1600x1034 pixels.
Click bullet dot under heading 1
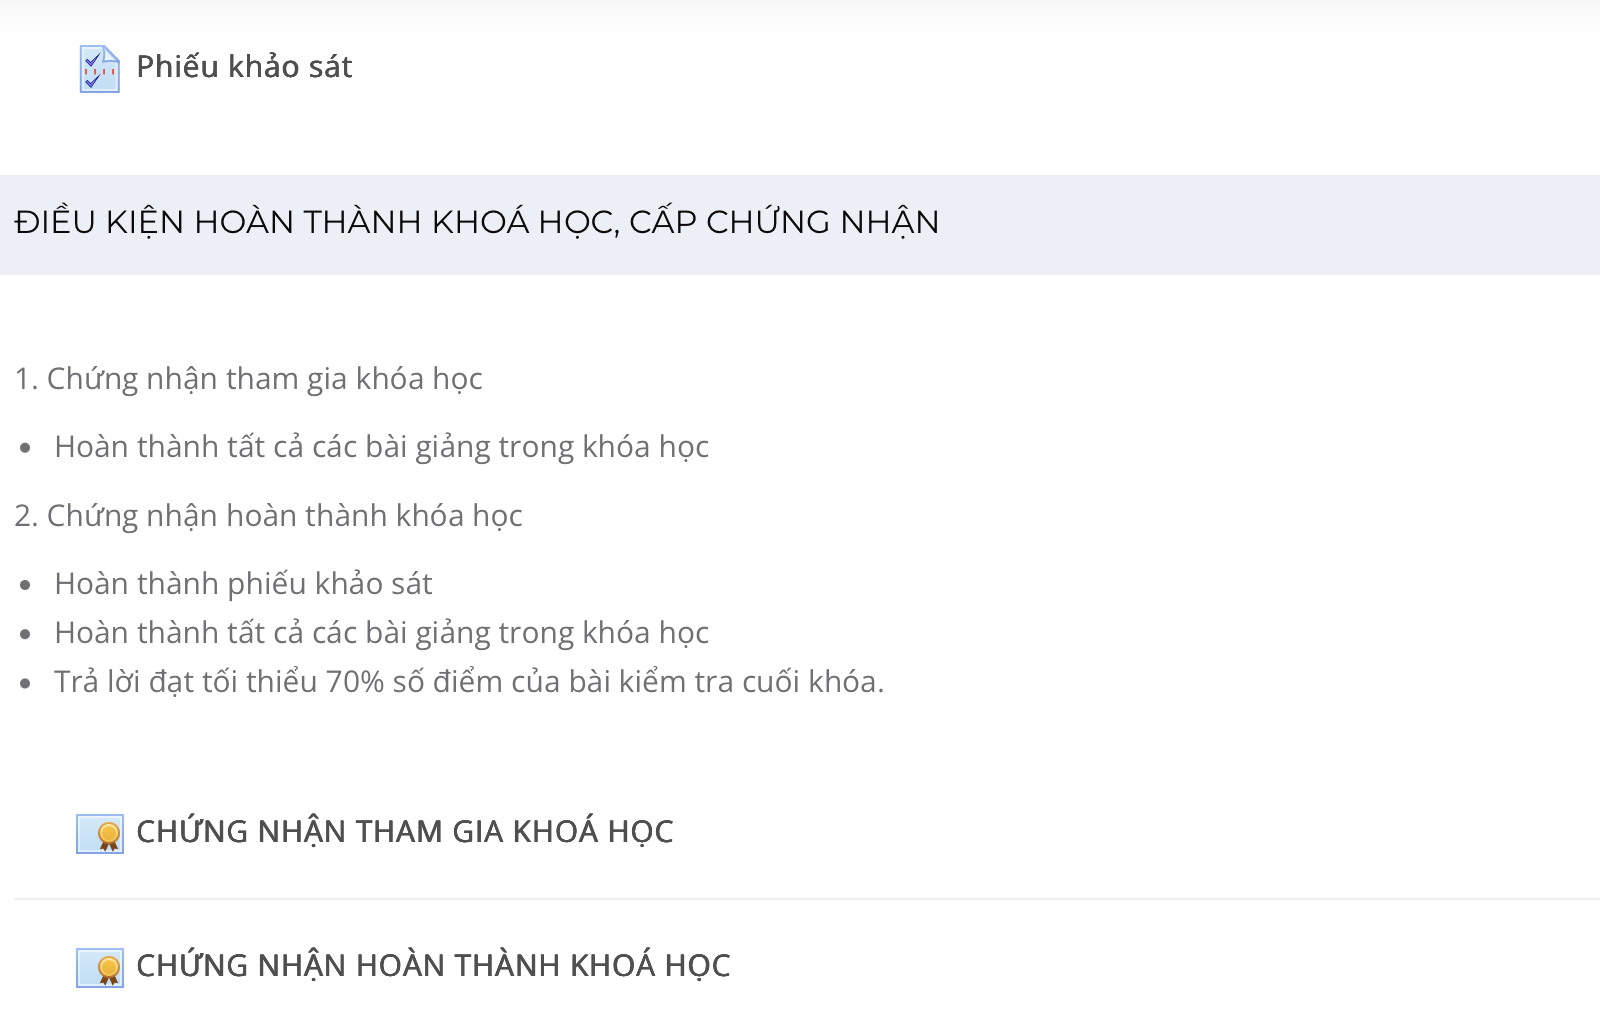26,448
